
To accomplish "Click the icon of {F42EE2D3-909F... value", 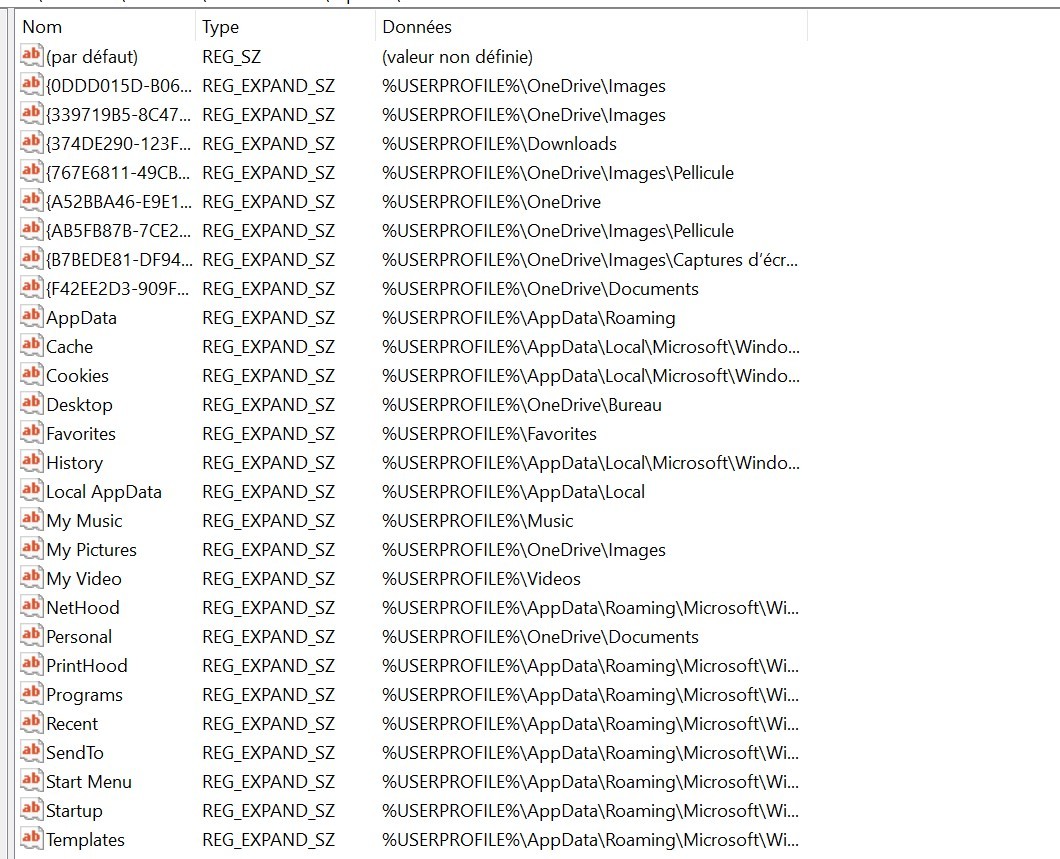I will [32, 289].
